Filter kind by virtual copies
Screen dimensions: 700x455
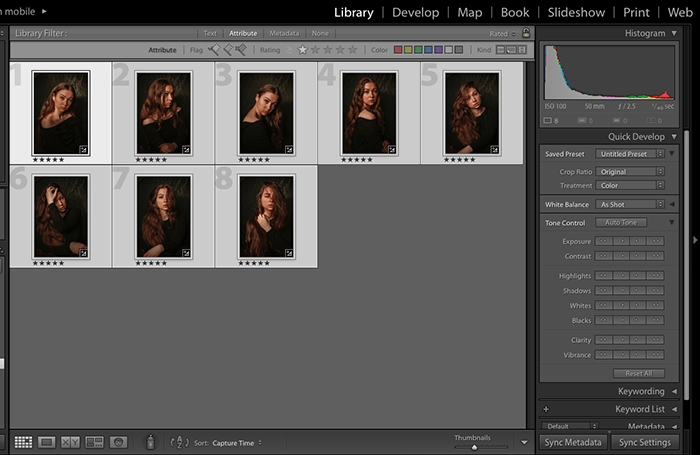(x=511, y=50)
